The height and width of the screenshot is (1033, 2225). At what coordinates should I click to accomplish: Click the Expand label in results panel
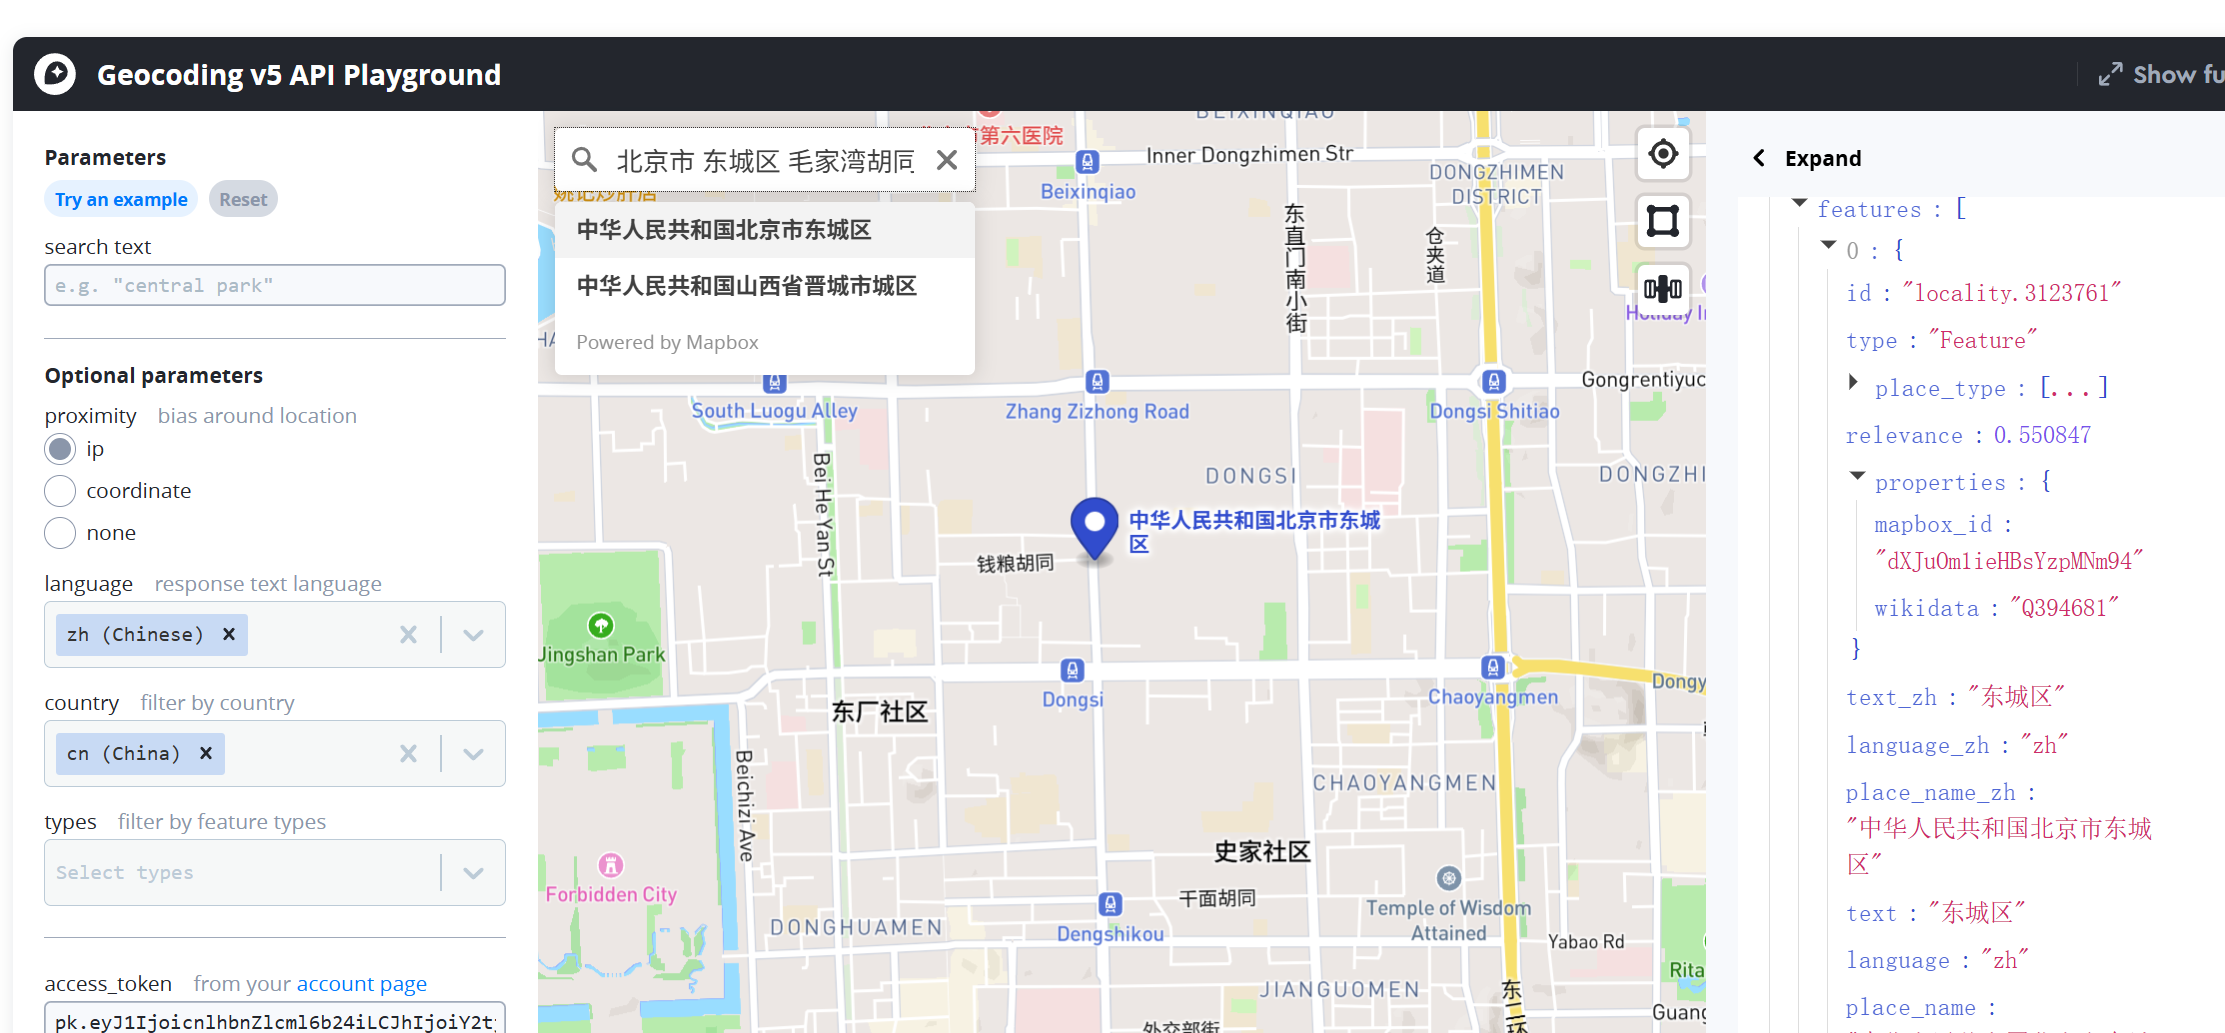[x=1823, y=158]
